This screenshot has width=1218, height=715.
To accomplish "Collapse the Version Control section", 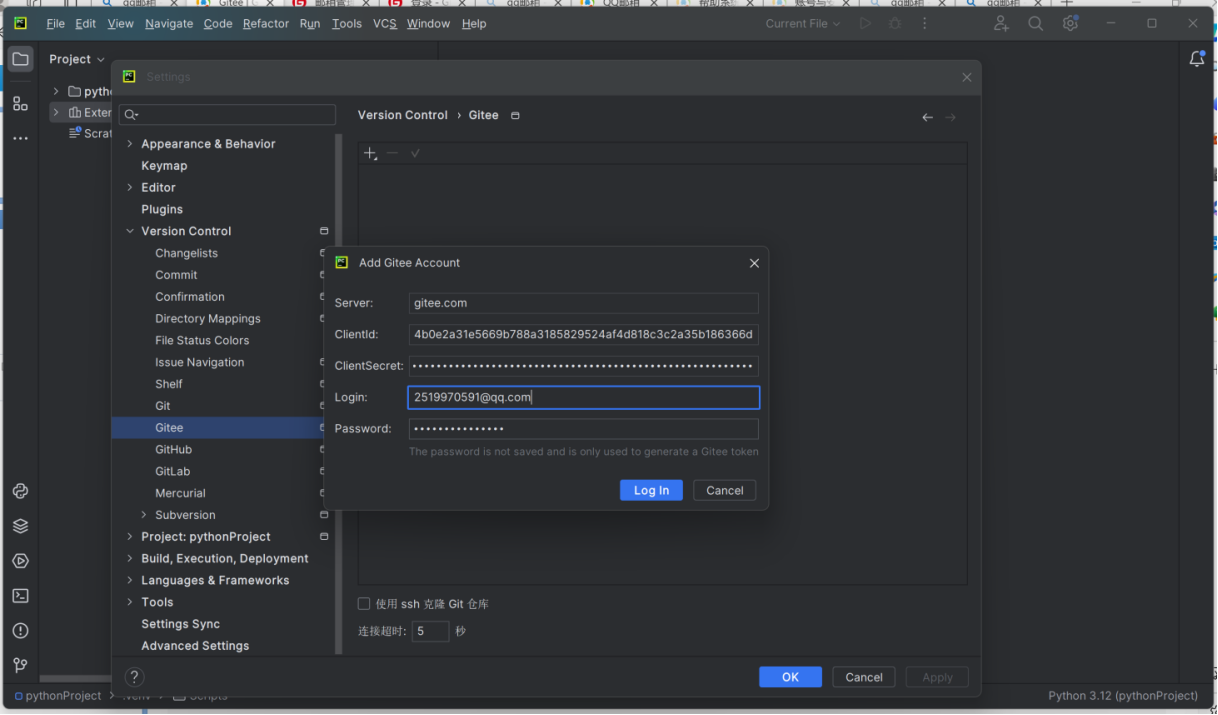I will 130,231.
